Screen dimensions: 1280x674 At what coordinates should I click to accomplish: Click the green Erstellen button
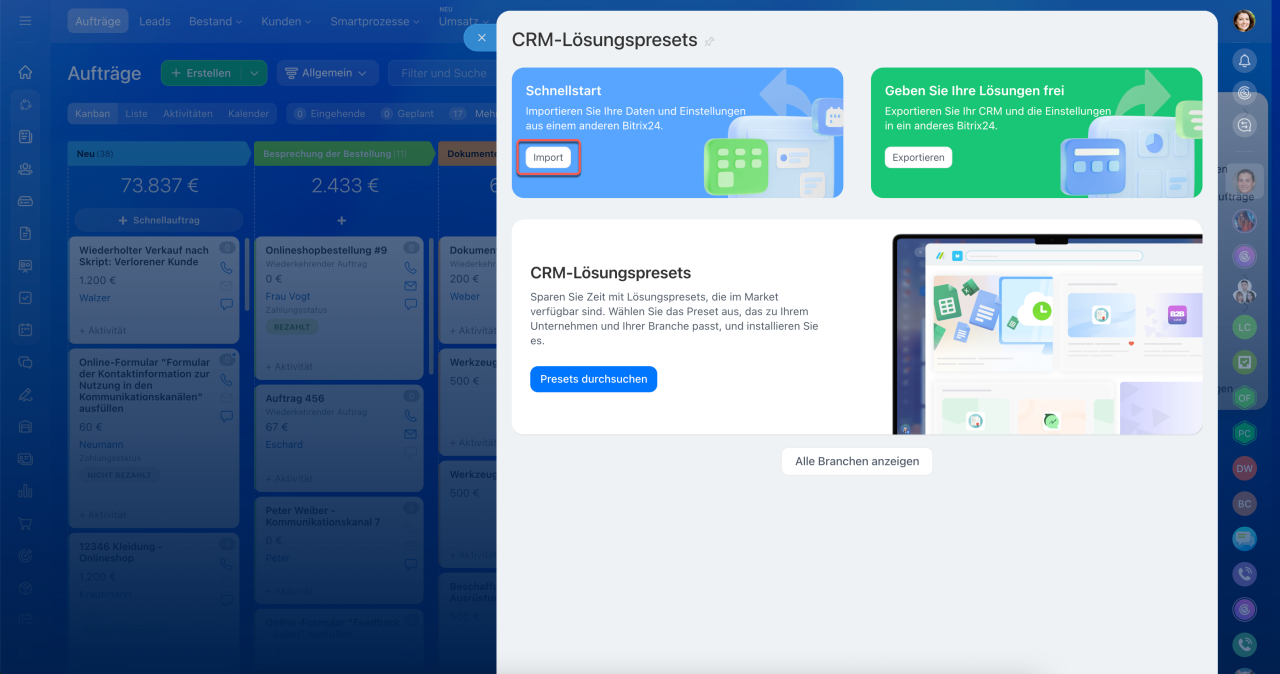click(x=201, y=73)
